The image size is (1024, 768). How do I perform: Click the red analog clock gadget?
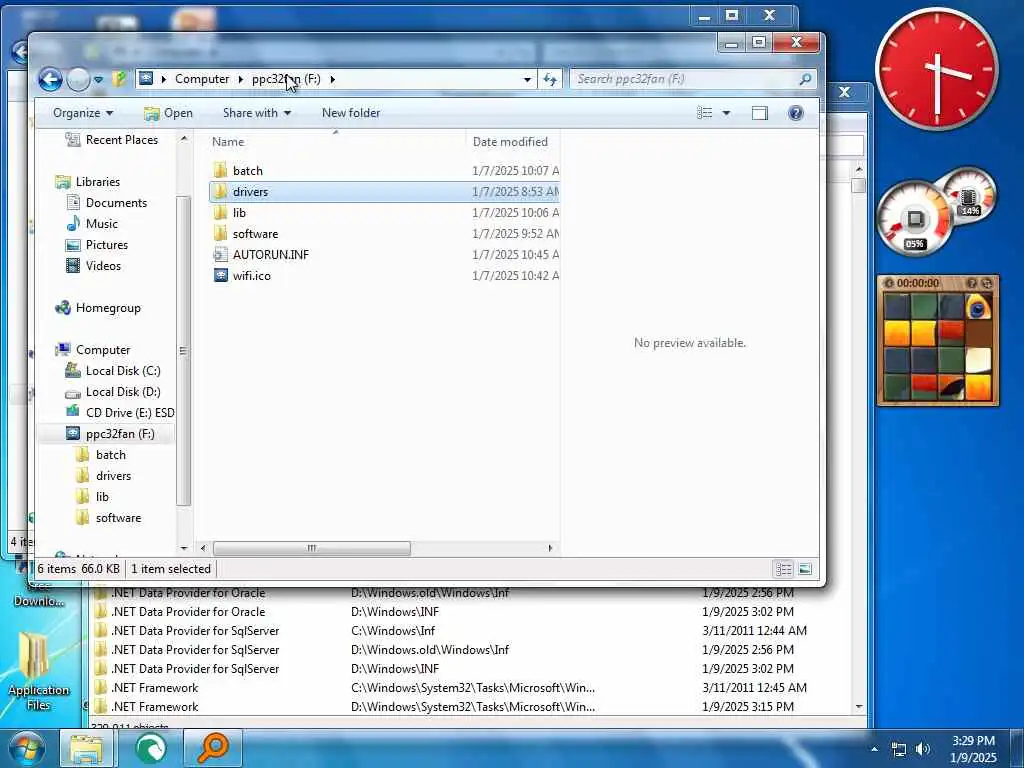(936, 69)
